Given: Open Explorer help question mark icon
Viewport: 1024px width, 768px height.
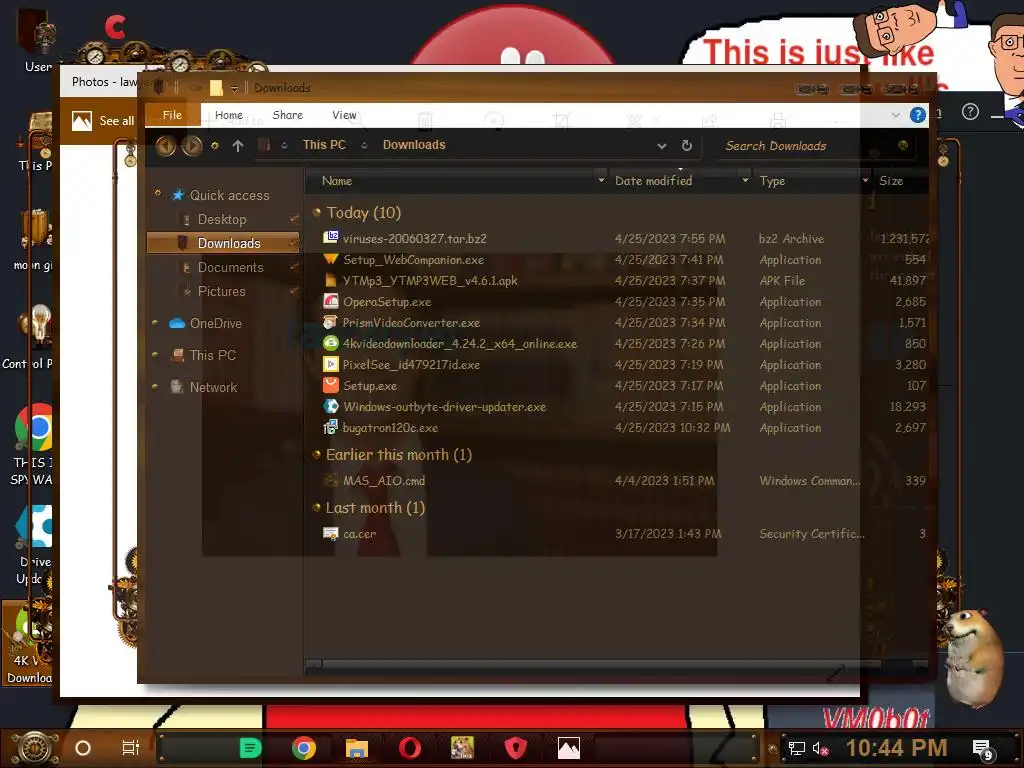Looking at the screenshot, I should click(x=918, y=116).
